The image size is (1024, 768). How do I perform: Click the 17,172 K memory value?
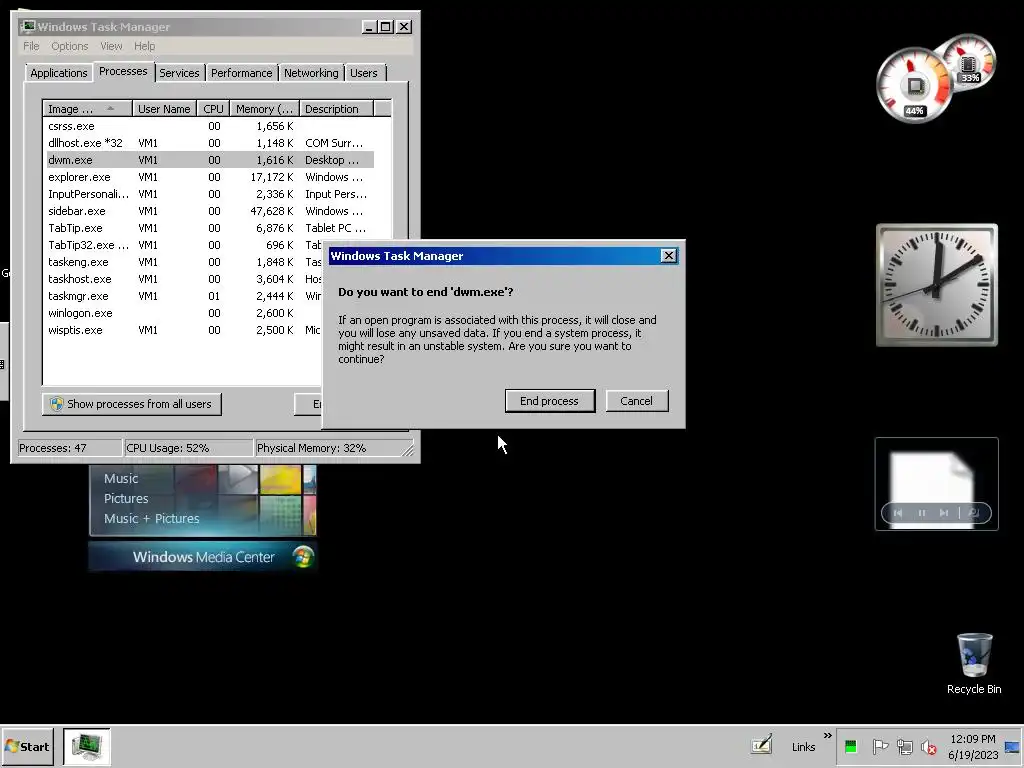click(274, 177)
